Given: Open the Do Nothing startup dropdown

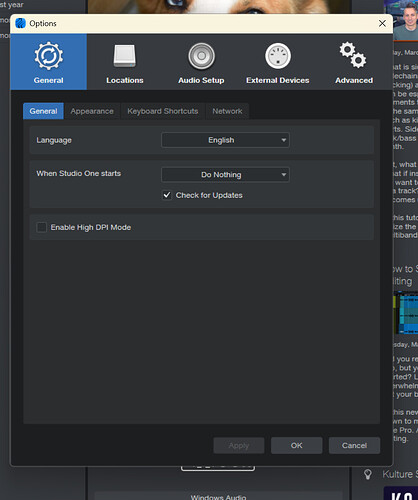Looking at the screenshot, I should tap(225, 175).
